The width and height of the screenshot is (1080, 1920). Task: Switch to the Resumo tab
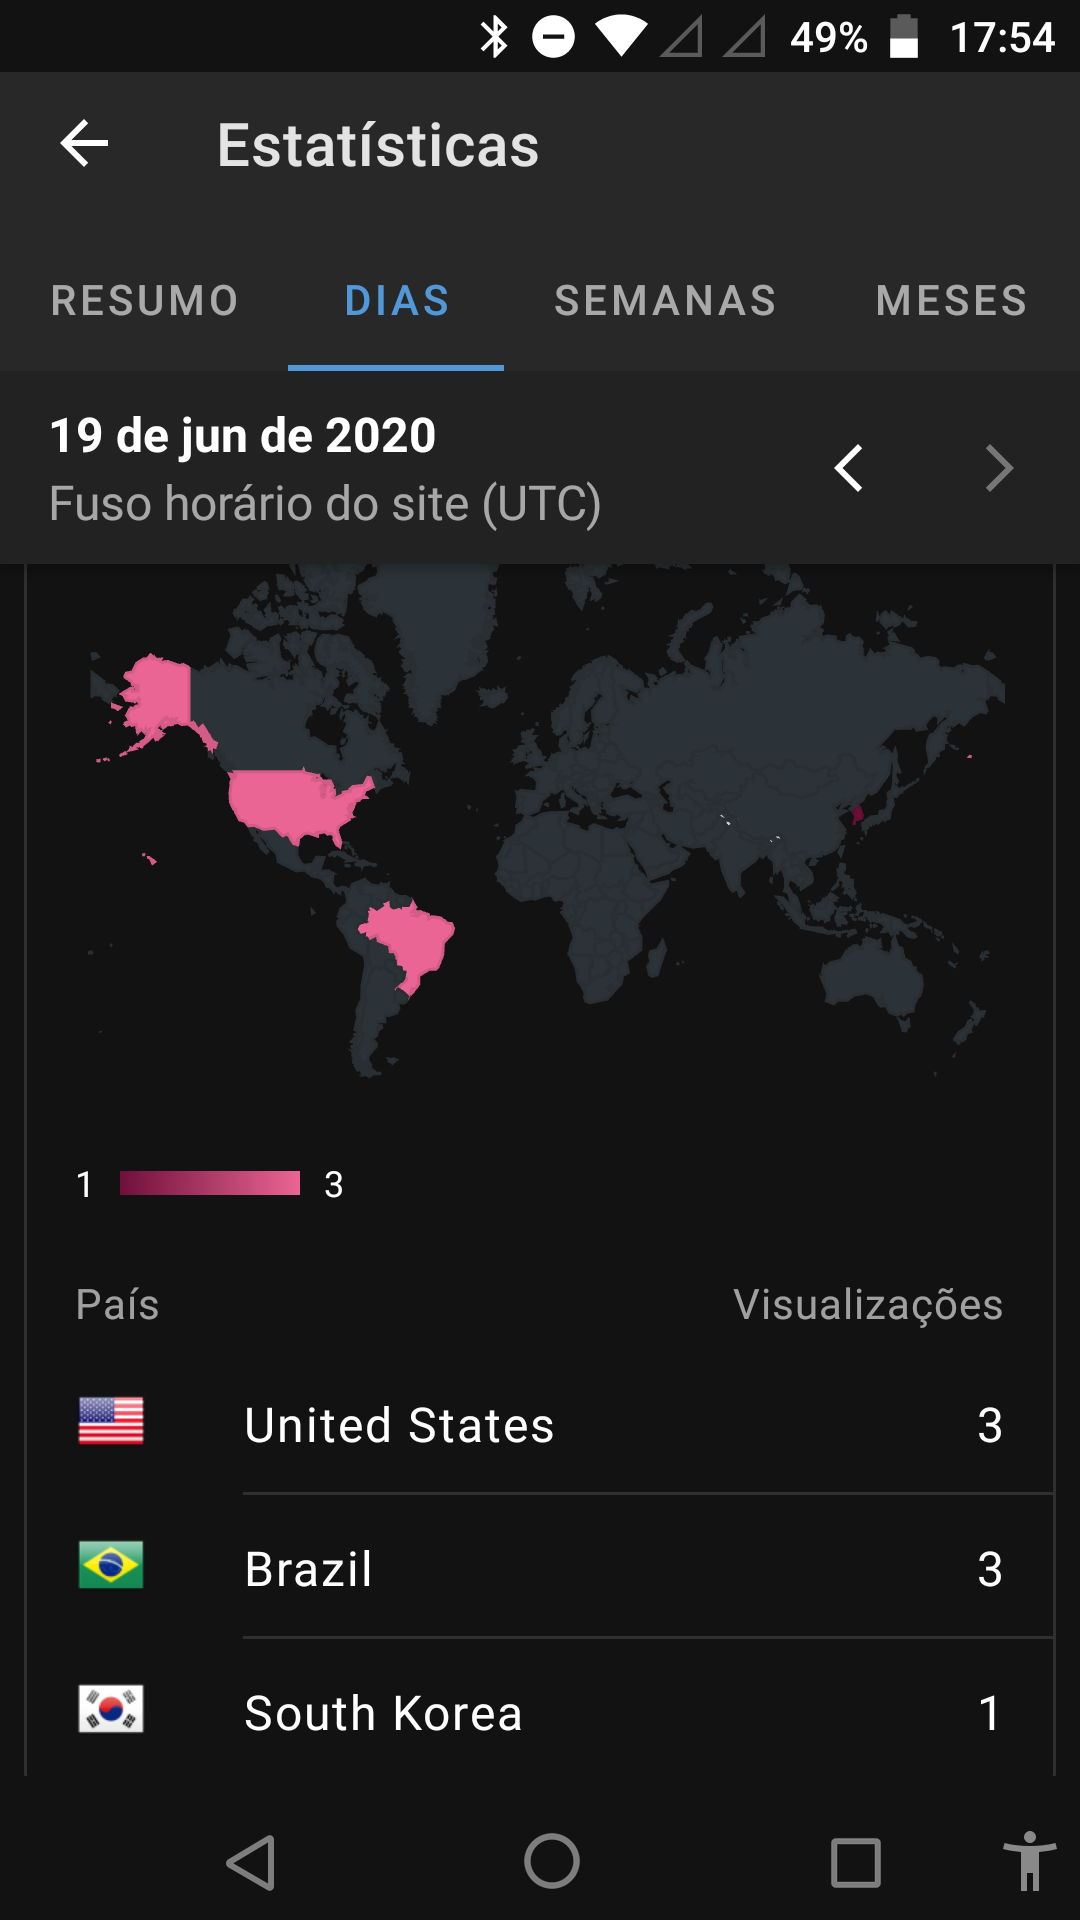pyautogui.click(x=145, y=301)
